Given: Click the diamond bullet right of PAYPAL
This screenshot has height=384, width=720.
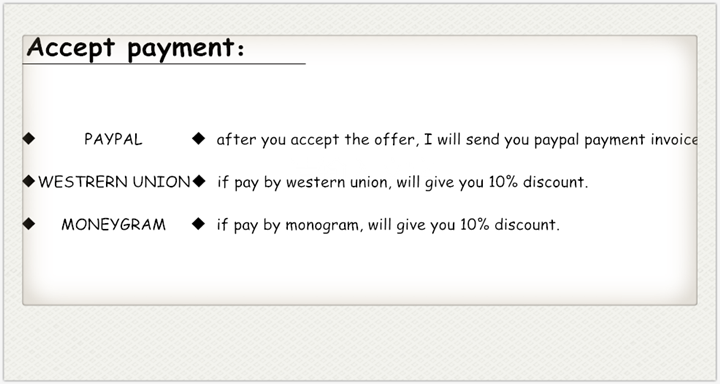Looking at the screenshot, I should click(x=198, y=138).
